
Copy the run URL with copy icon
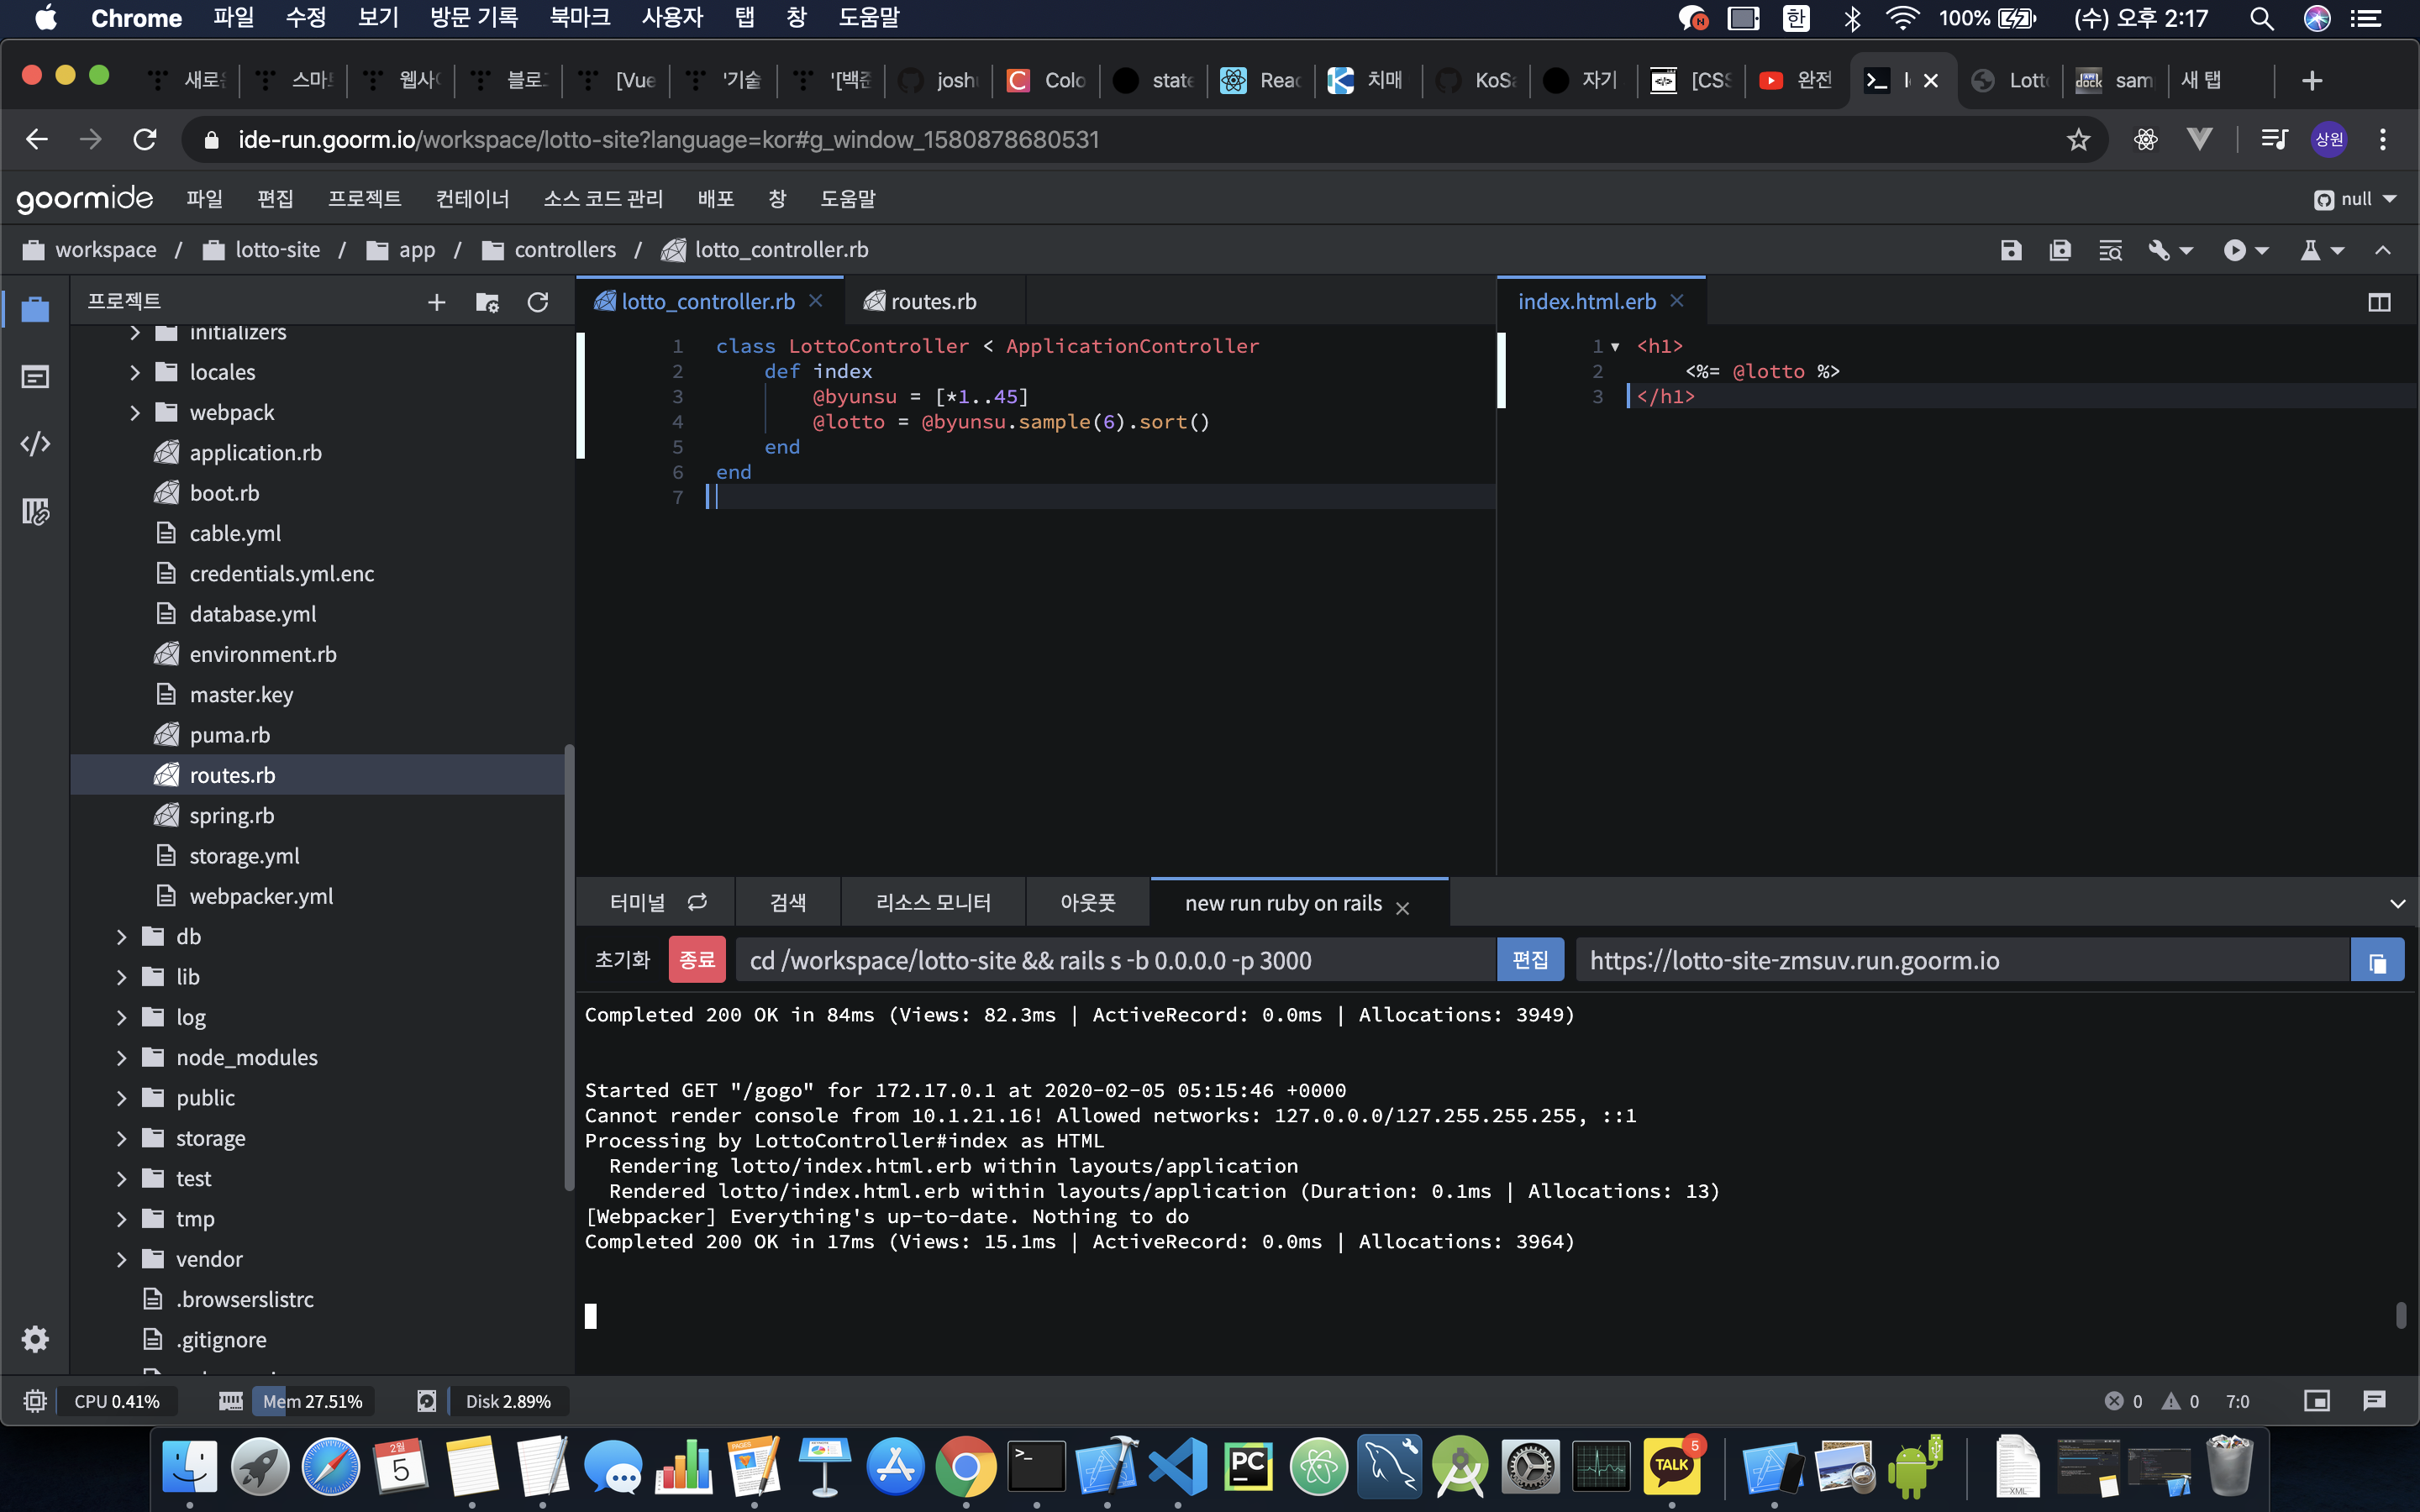tap(2377, 961)
